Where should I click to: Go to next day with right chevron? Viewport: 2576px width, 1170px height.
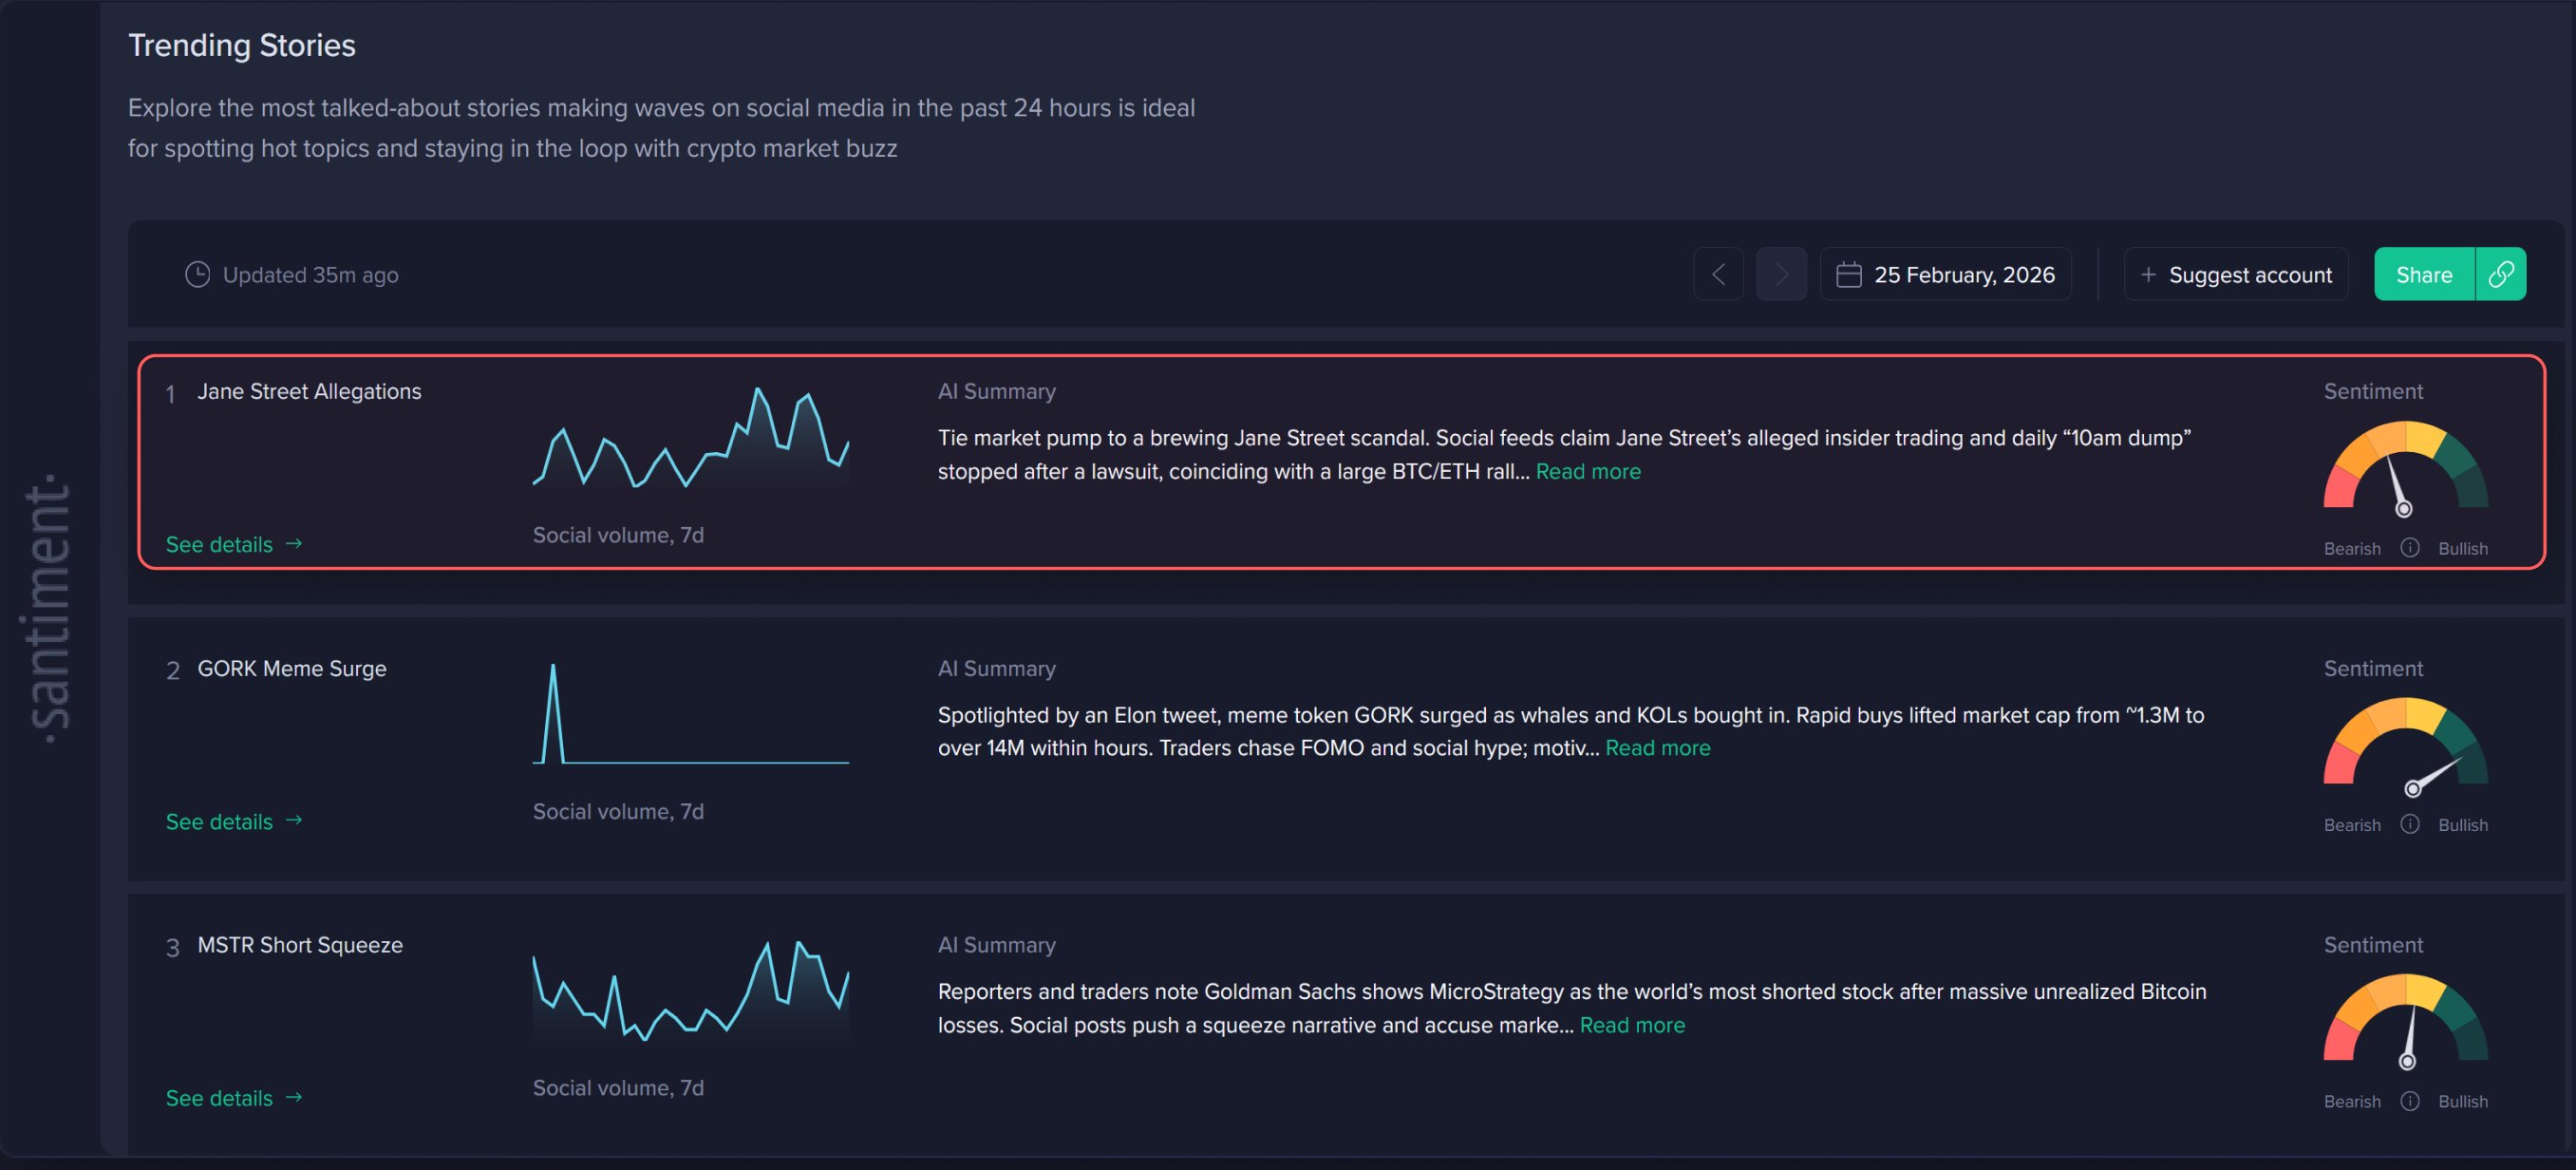(x=1781, y=274)
